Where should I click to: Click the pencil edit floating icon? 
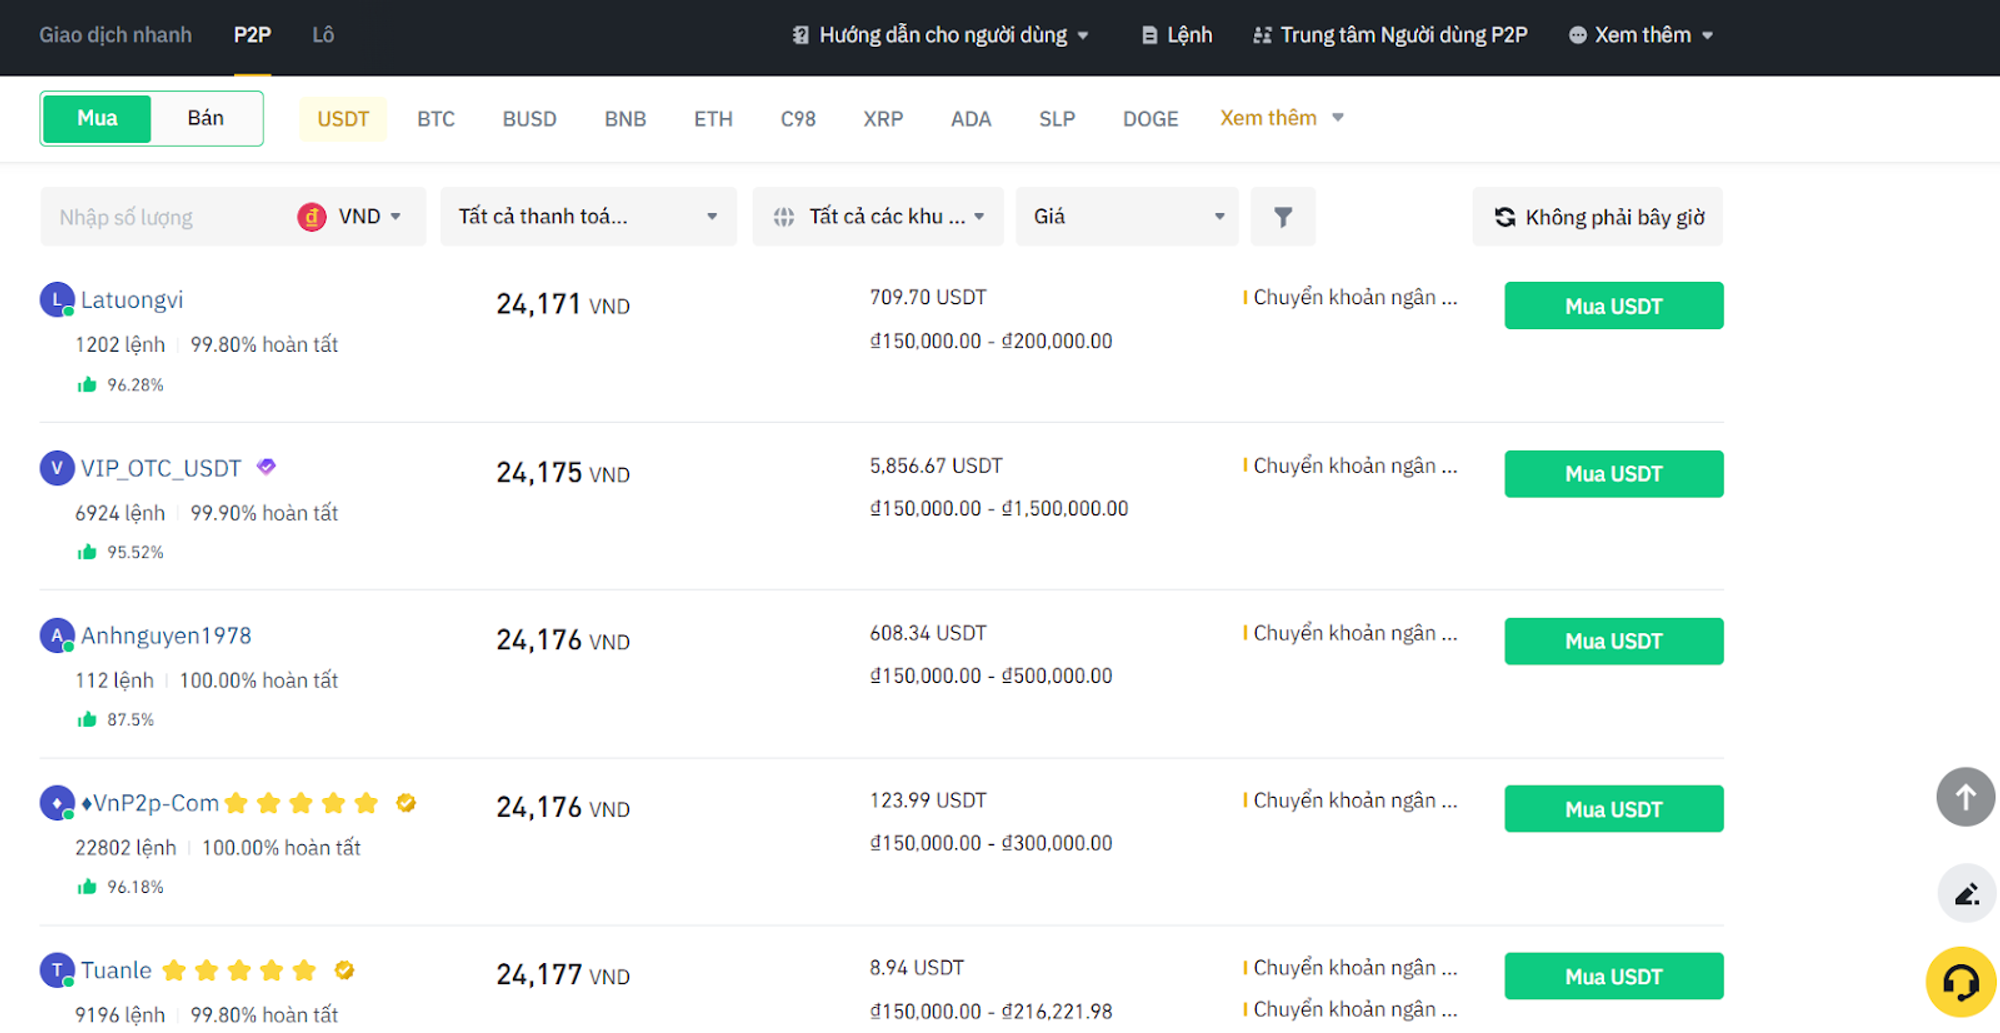[1966, 893]
